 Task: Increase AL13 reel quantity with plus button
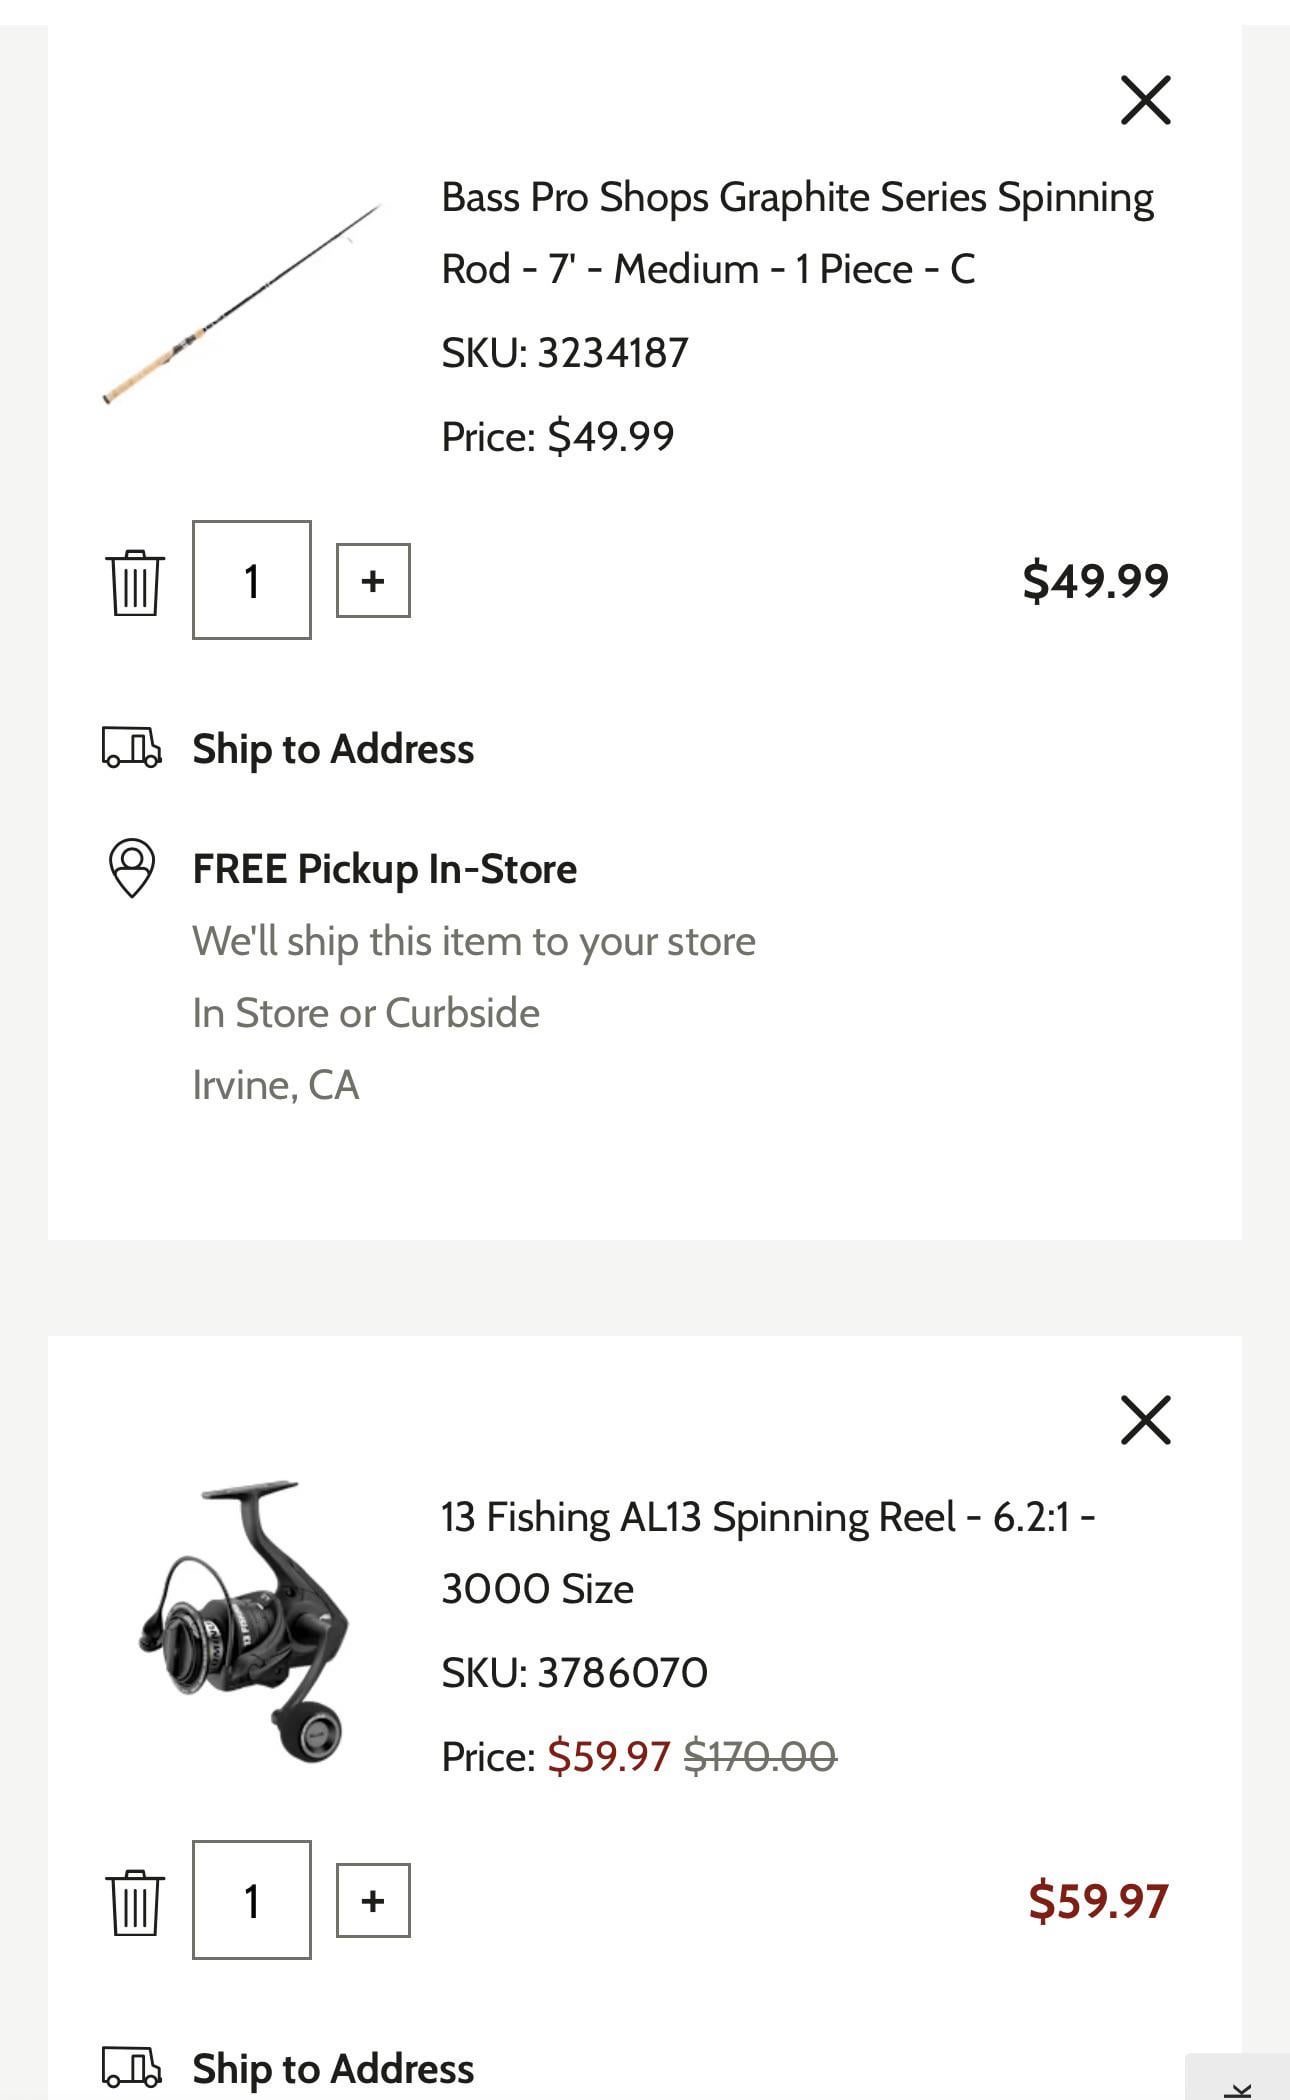(x=373, y=1900)
